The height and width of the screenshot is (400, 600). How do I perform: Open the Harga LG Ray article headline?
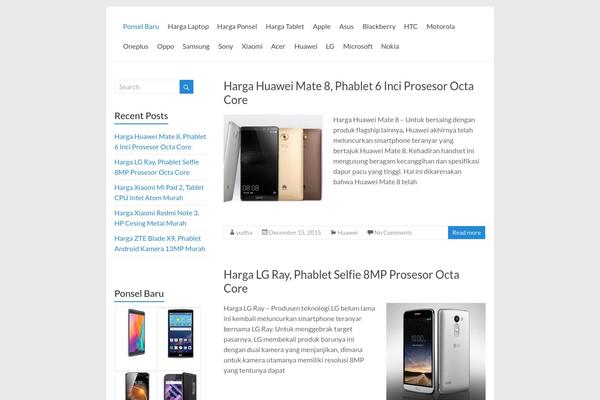pos(341,282)
